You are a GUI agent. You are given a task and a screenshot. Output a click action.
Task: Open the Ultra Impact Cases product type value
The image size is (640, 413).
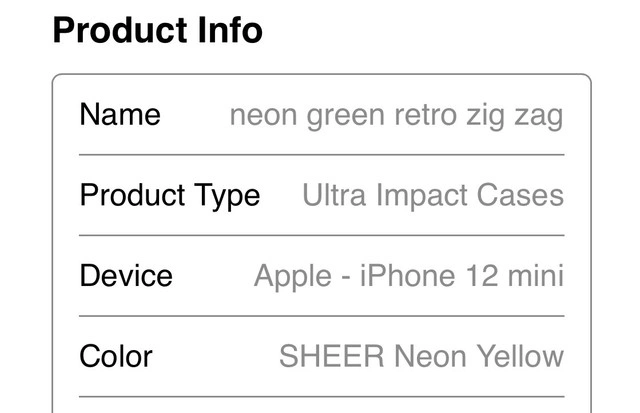coord(432,195)
